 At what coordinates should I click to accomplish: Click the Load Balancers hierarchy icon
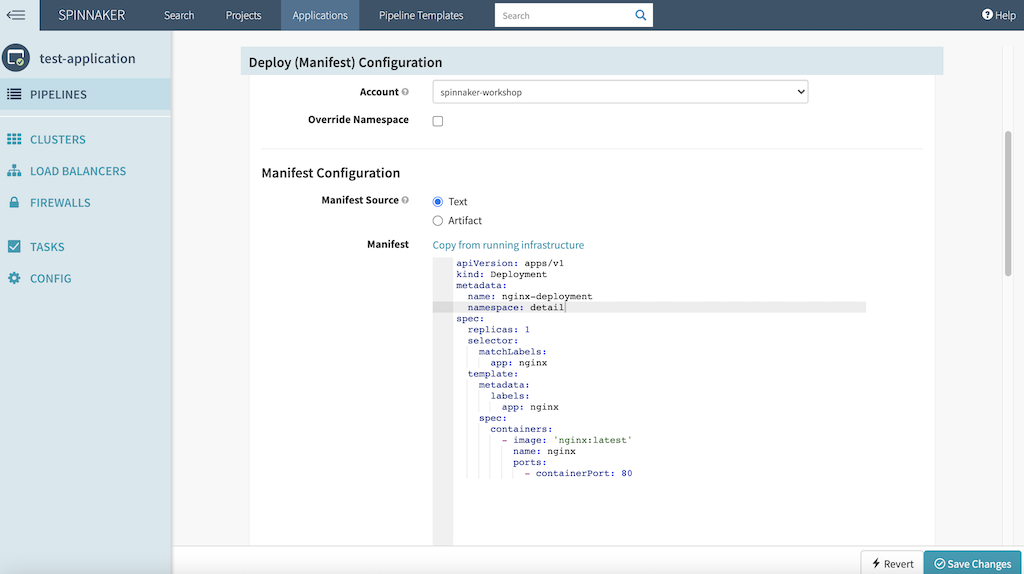pyautogui.click(x=14, y=170)
